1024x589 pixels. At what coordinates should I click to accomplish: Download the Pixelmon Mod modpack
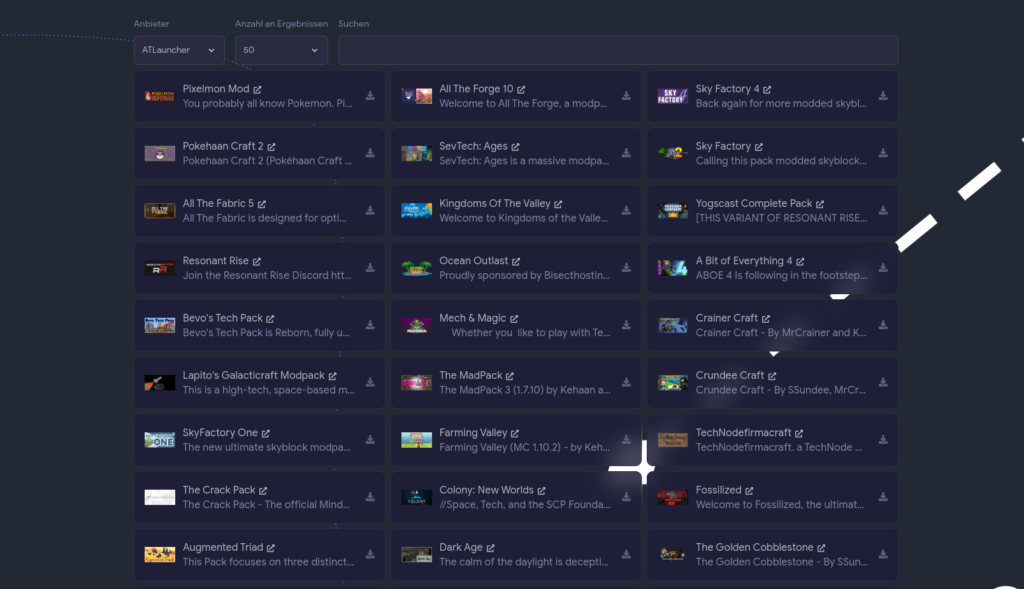point(370,96)
